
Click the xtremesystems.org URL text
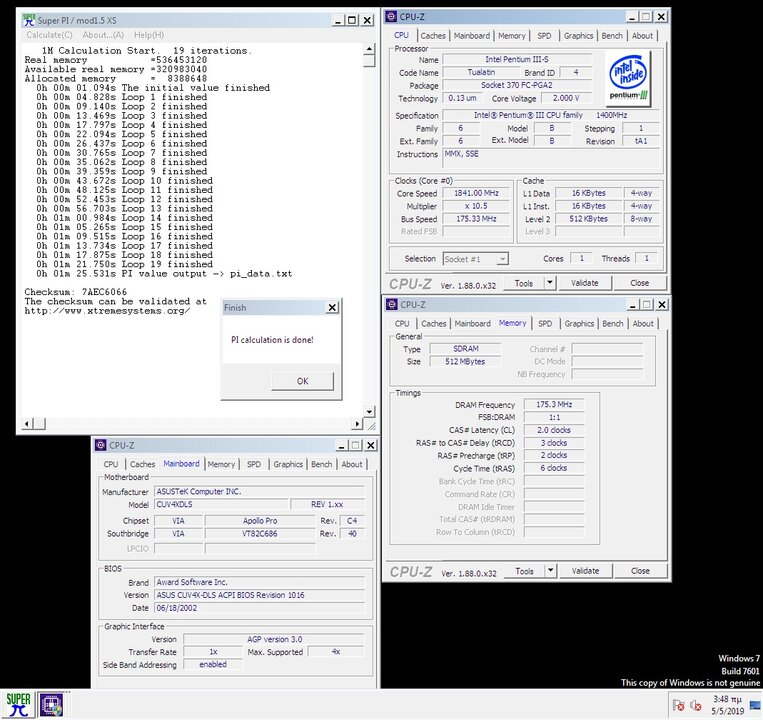[x=107, y=311]
